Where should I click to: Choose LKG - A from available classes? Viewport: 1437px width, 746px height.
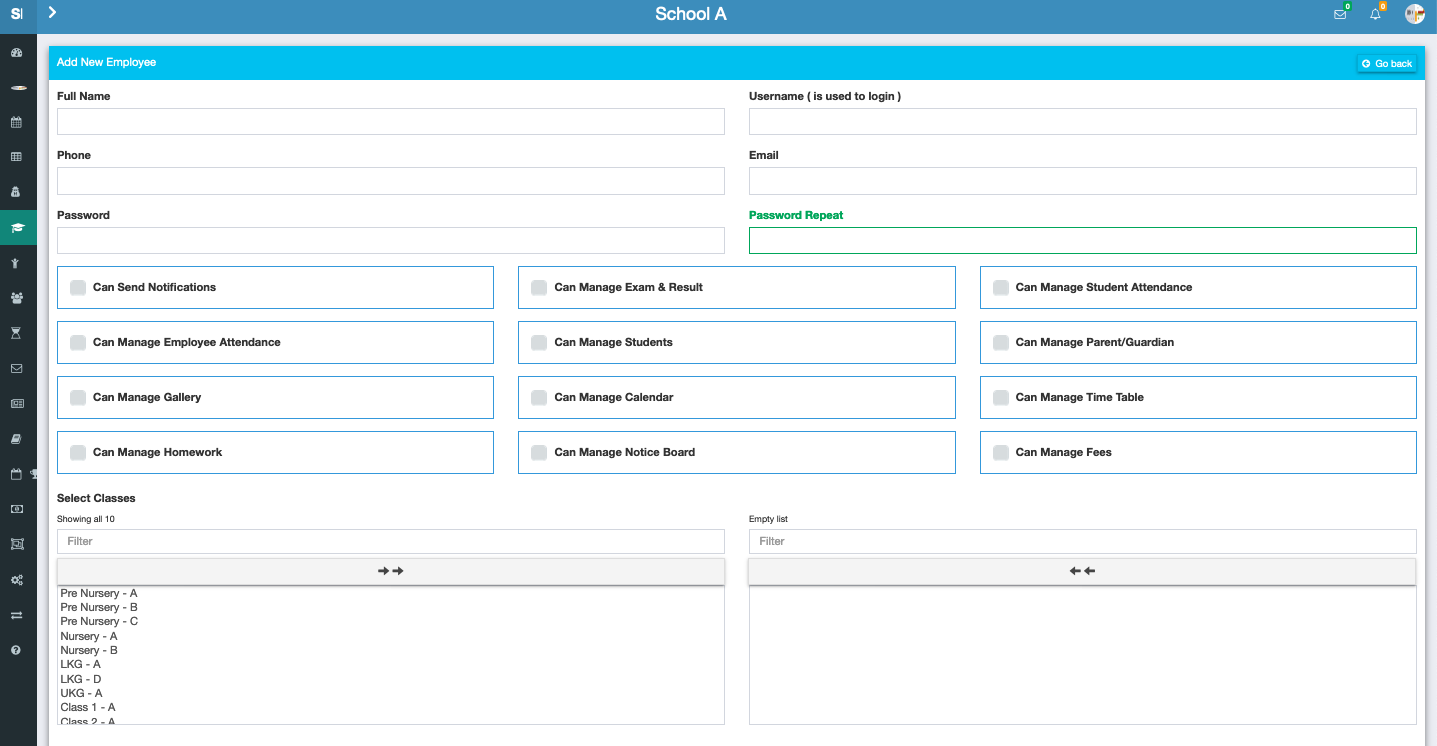click(x=80, y=664)
